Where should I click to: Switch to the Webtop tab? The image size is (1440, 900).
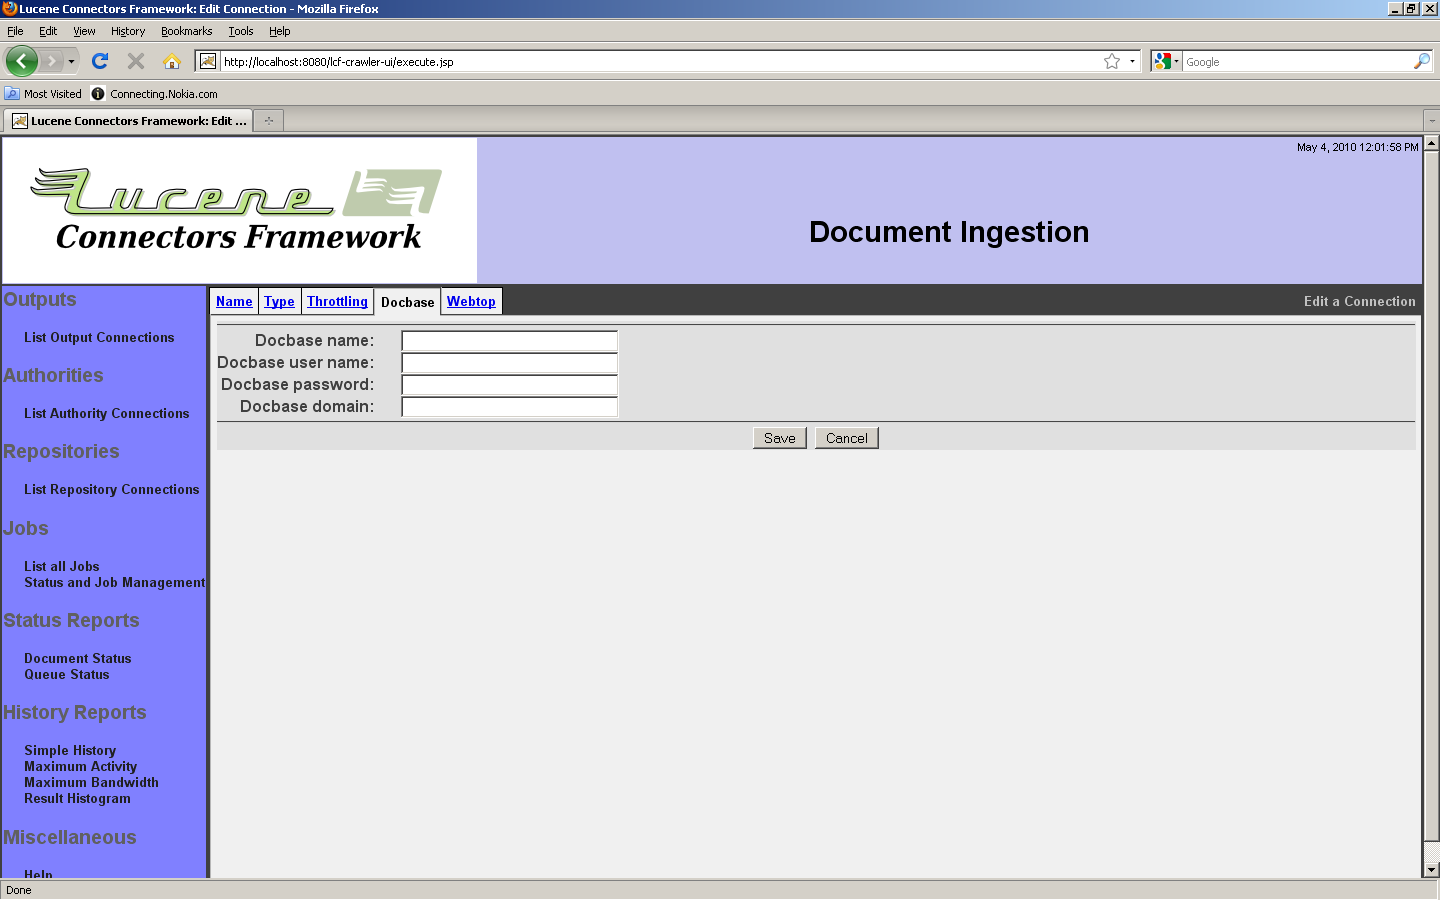coord(471,301)
